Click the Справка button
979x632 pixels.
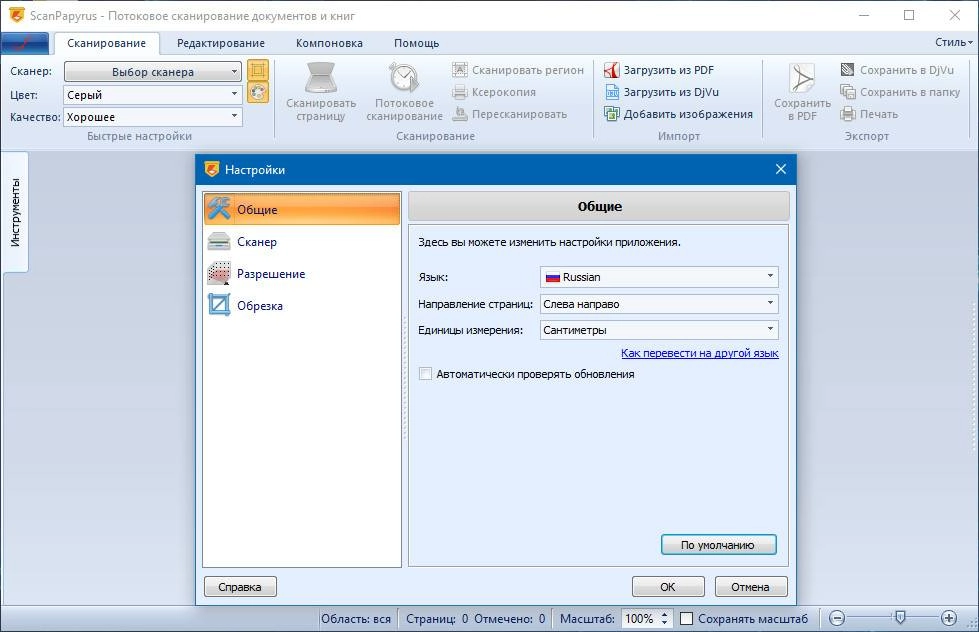click(x=240, y=586)
